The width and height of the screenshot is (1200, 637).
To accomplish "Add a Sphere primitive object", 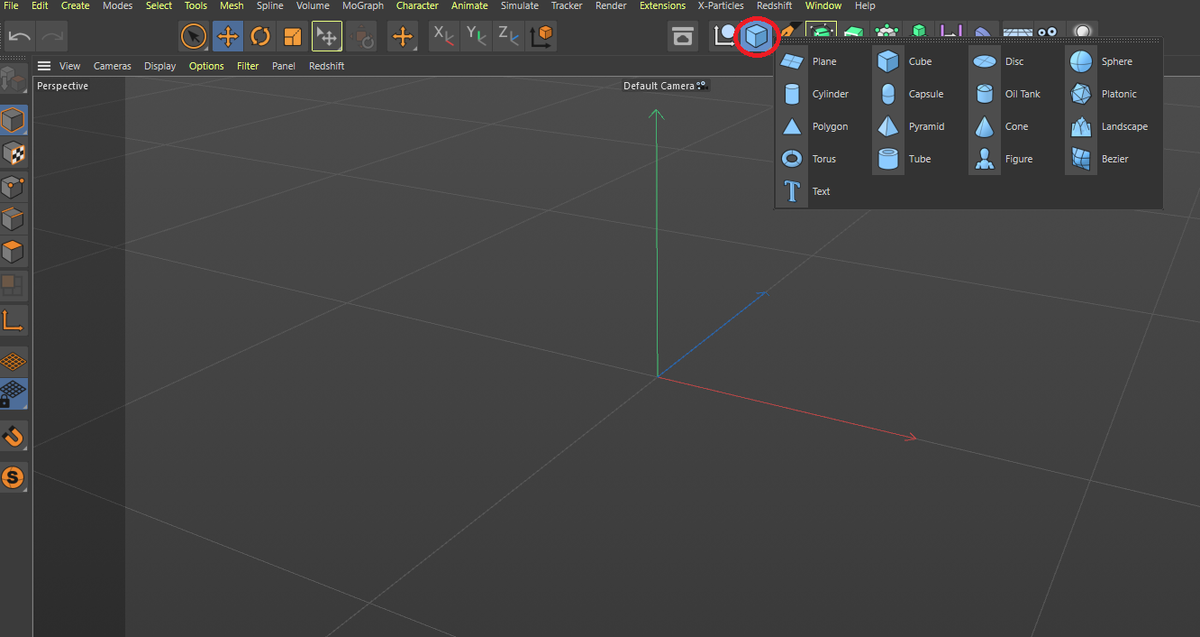I will coord(1099,62).
